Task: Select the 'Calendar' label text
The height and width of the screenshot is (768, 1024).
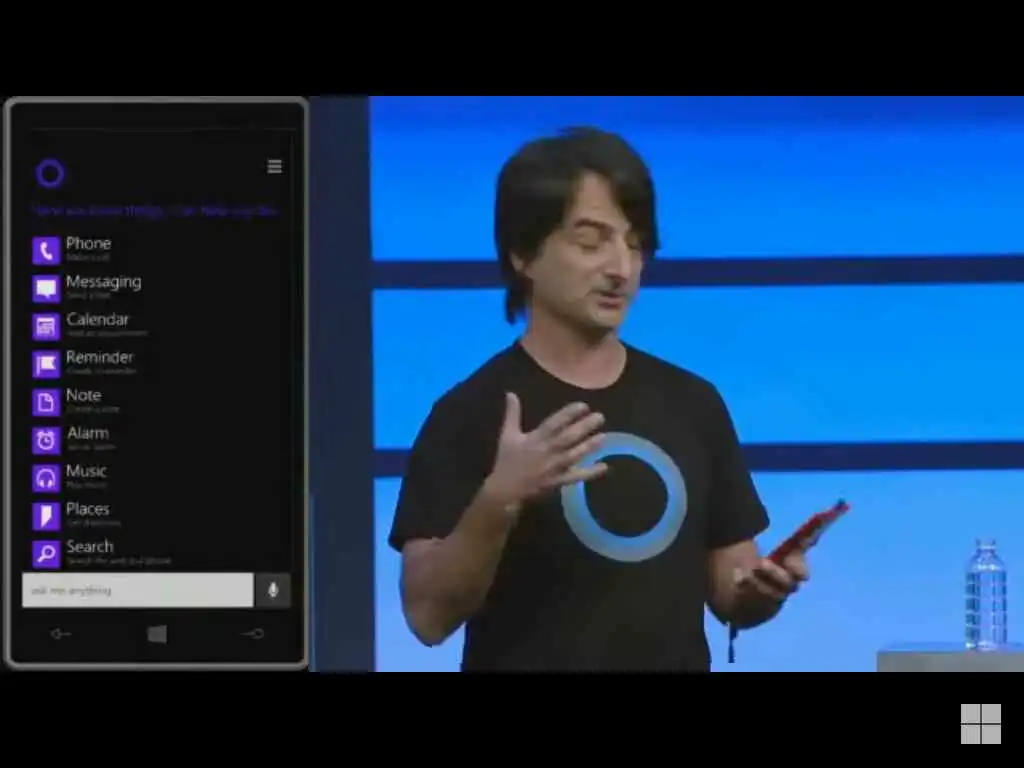Action: tap(97, 319)
